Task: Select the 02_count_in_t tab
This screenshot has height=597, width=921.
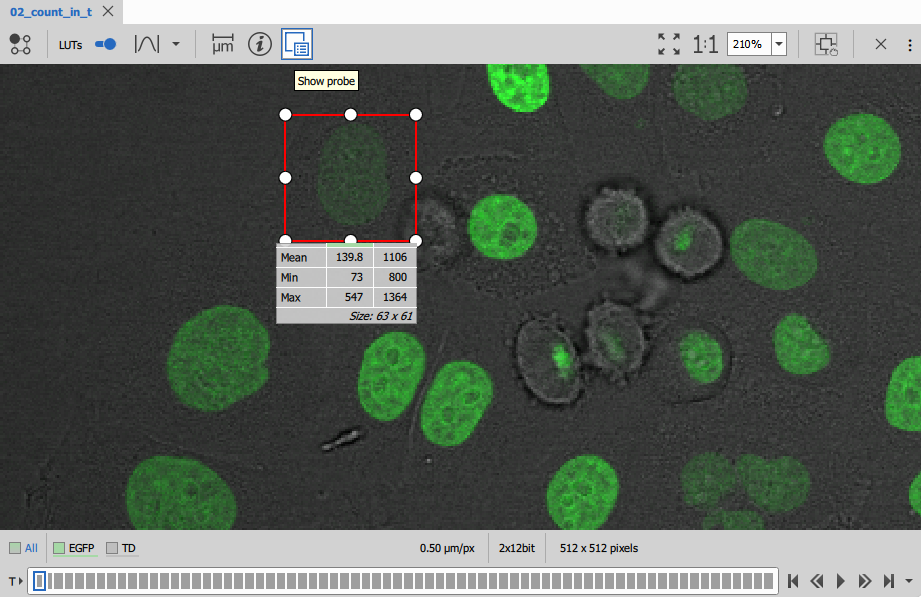Action: pos(50,13)
